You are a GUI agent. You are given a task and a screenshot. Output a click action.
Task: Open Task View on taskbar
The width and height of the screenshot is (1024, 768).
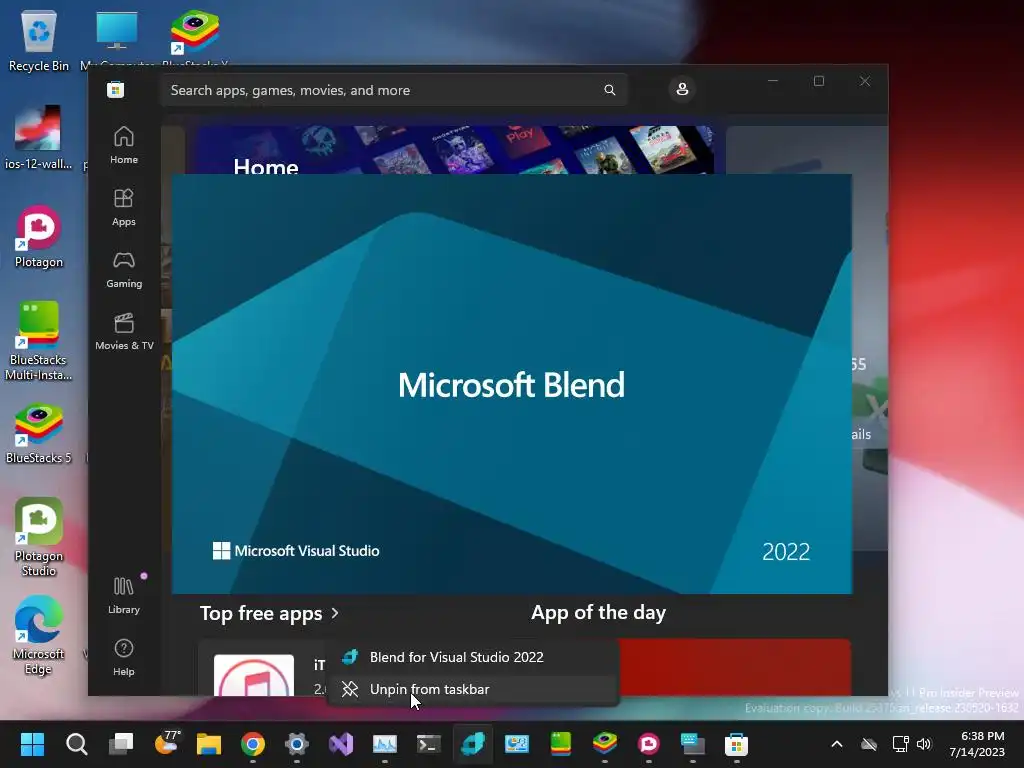click(121, 744)
